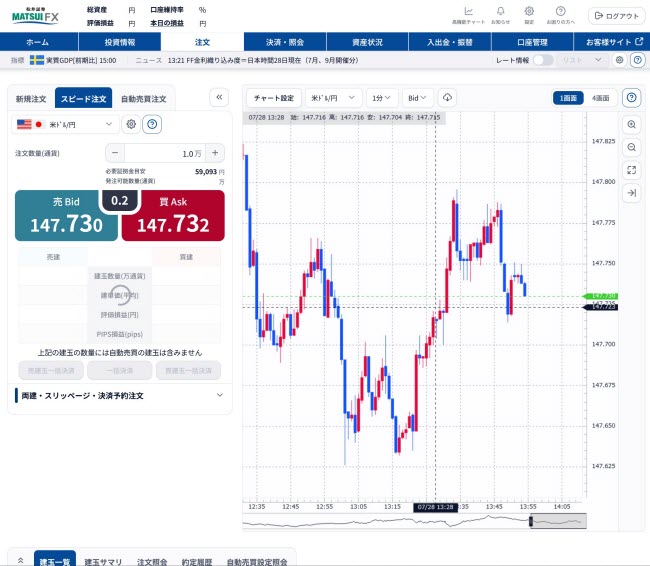This screenshot has height=566, width=650.
Task: Click the 売 Bid 147.730 sell button
Action: [66, 216]
